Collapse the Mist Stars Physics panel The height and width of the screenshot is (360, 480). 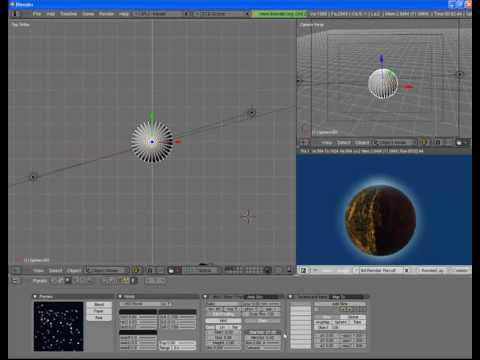[205, 296]
